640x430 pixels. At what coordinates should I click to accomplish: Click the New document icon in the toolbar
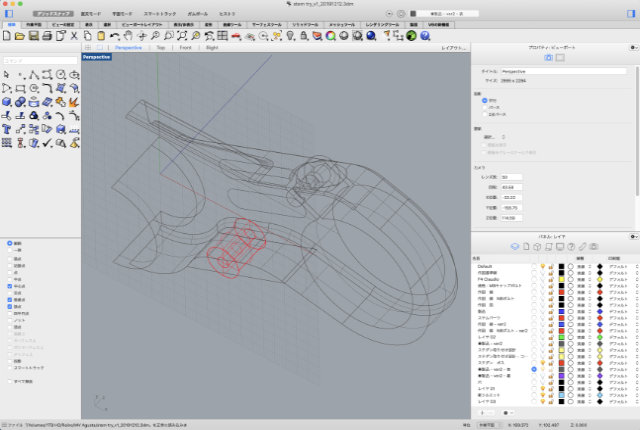point(6,36)
